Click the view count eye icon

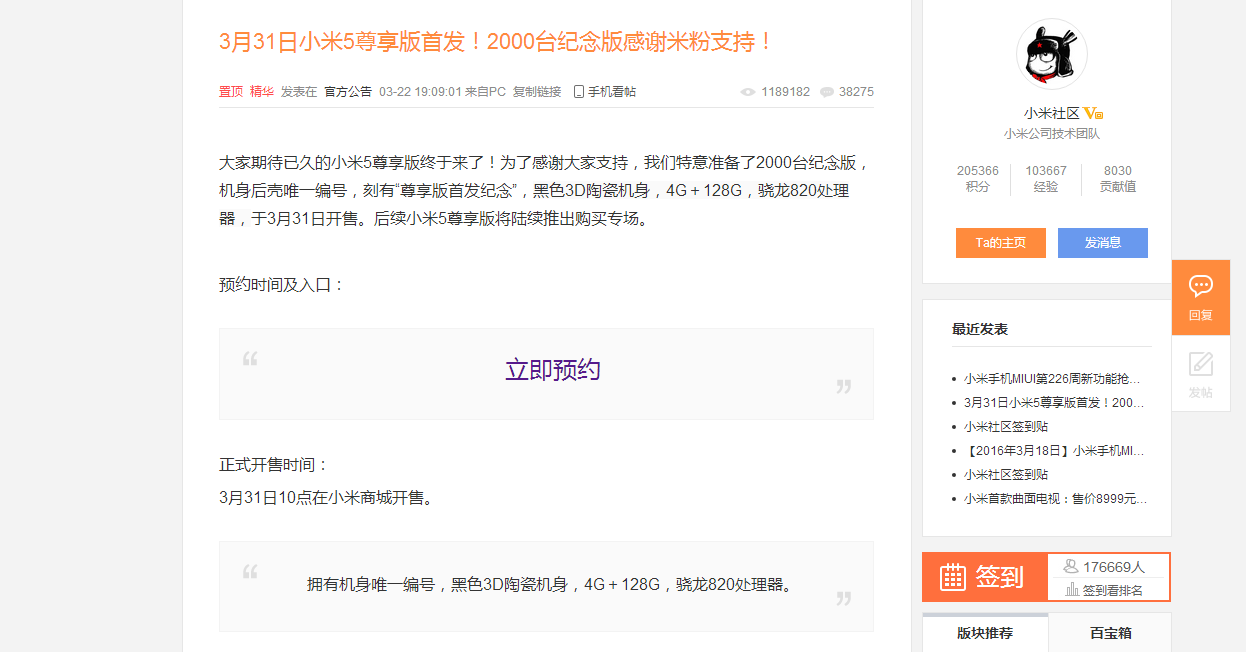[748, 92]
